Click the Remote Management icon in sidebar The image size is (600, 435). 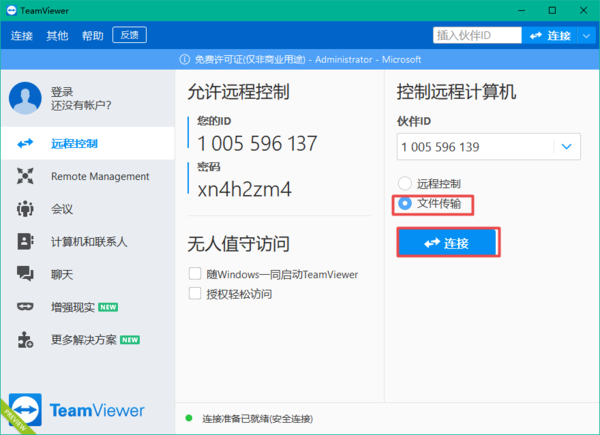tap(26, 176)
